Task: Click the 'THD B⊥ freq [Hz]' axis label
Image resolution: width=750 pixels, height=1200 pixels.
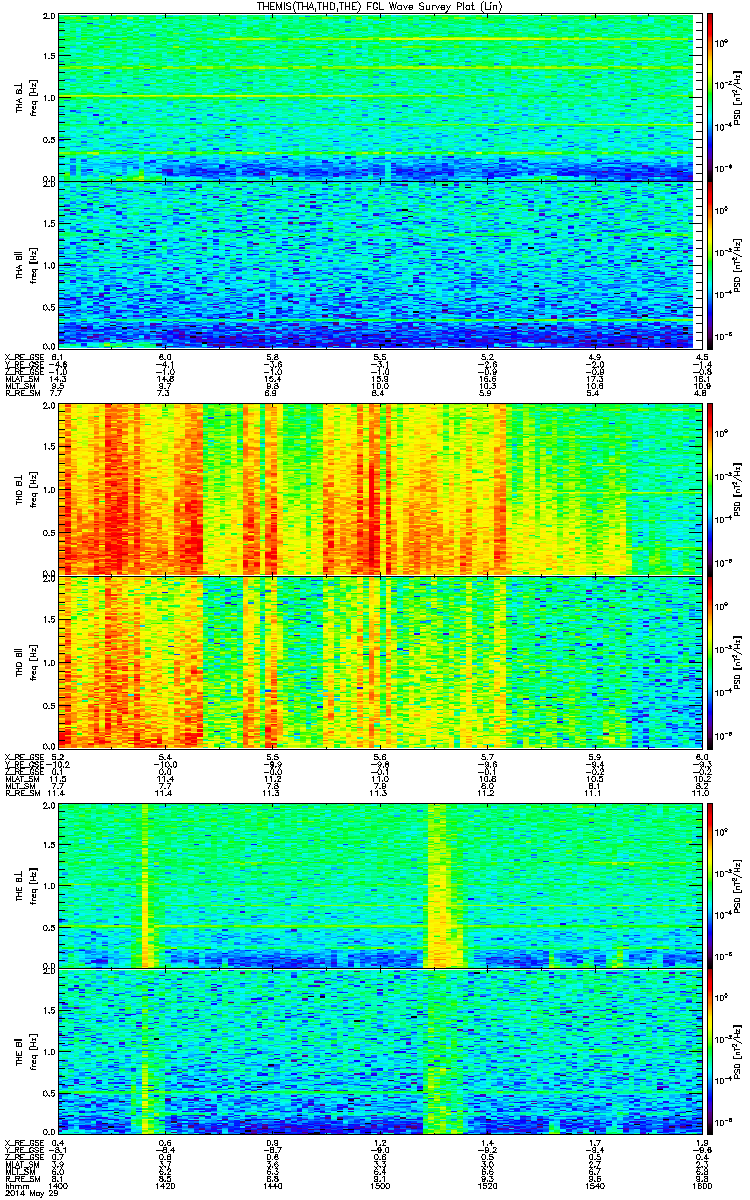Action: 24,490
